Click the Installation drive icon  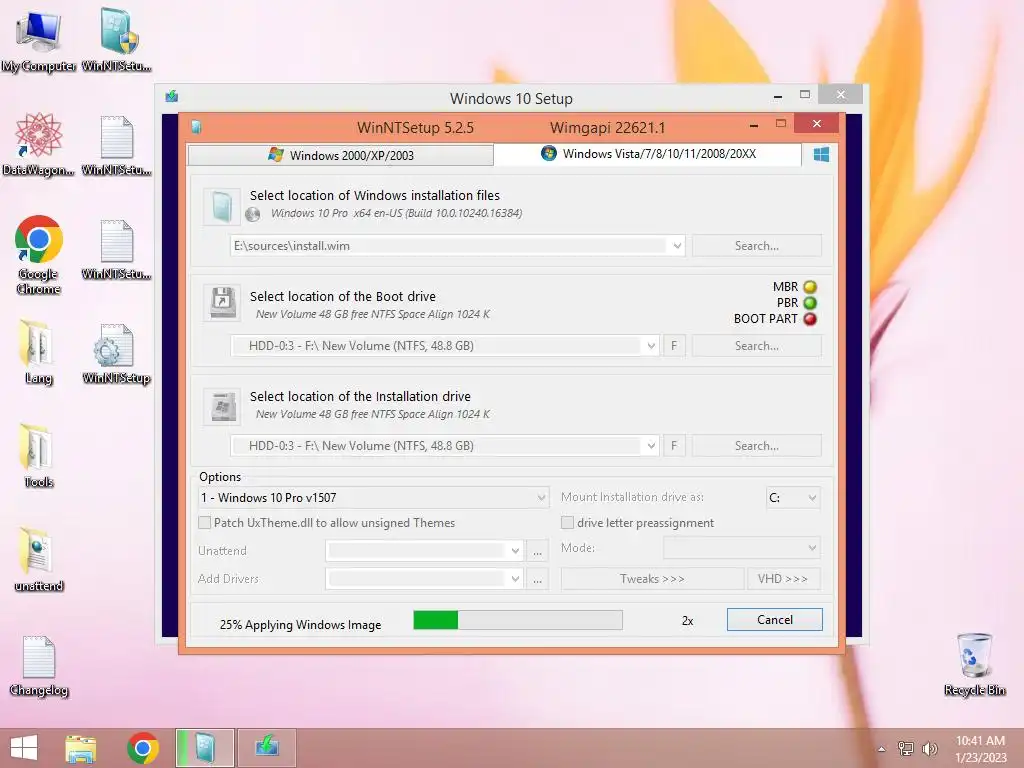(x=222, y=406)
